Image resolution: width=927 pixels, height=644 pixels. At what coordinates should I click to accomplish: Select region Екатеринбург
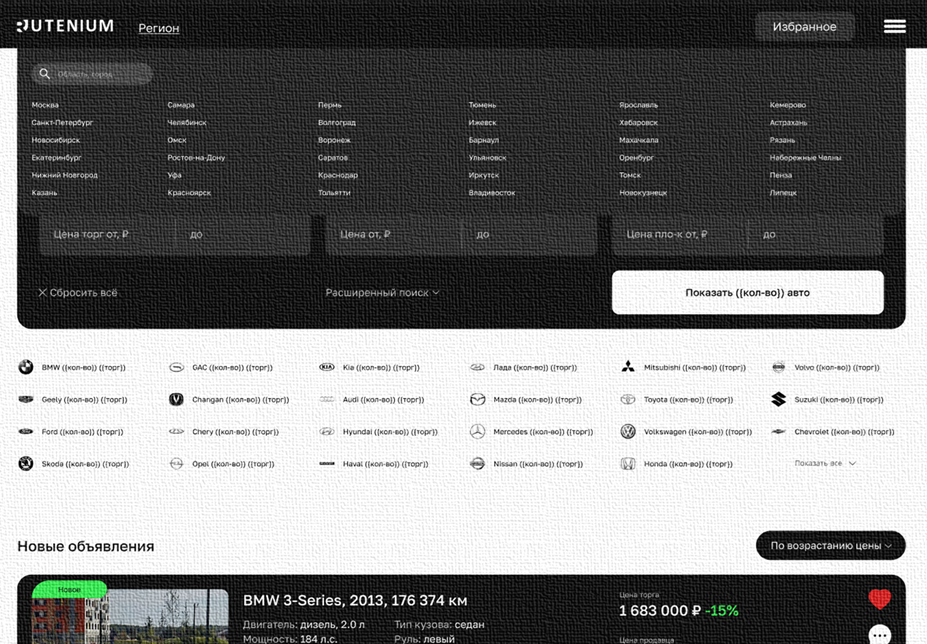tap(56, 158)
